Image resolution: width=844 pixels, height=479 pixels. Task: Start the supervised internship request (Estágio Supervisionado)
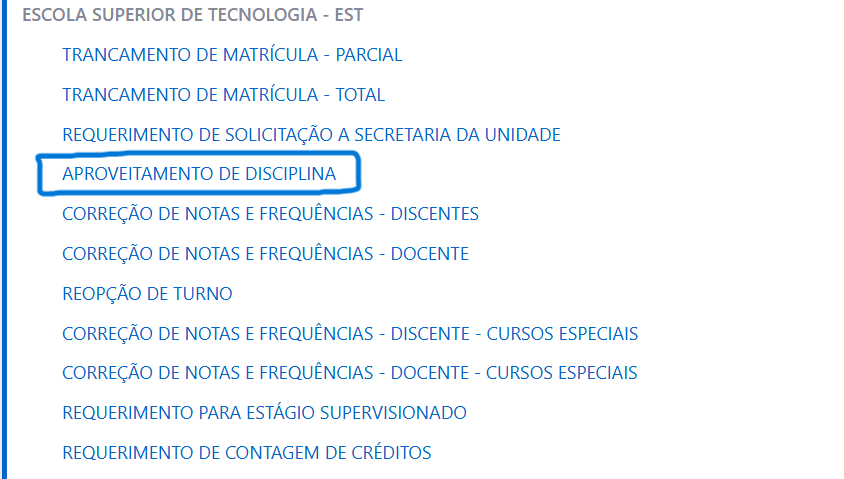pyautogui.click(x=264, y=412)
